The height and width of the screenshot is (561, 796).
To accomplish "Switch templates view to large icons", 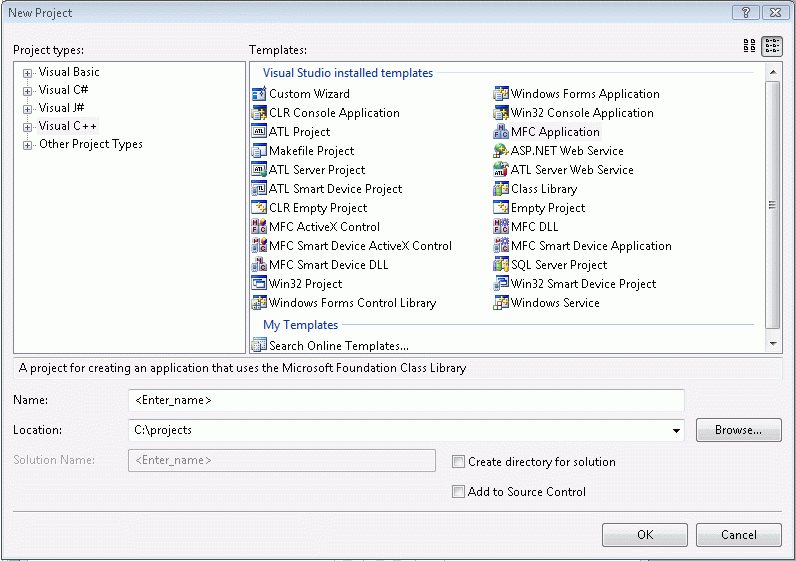I will [749, 46].
